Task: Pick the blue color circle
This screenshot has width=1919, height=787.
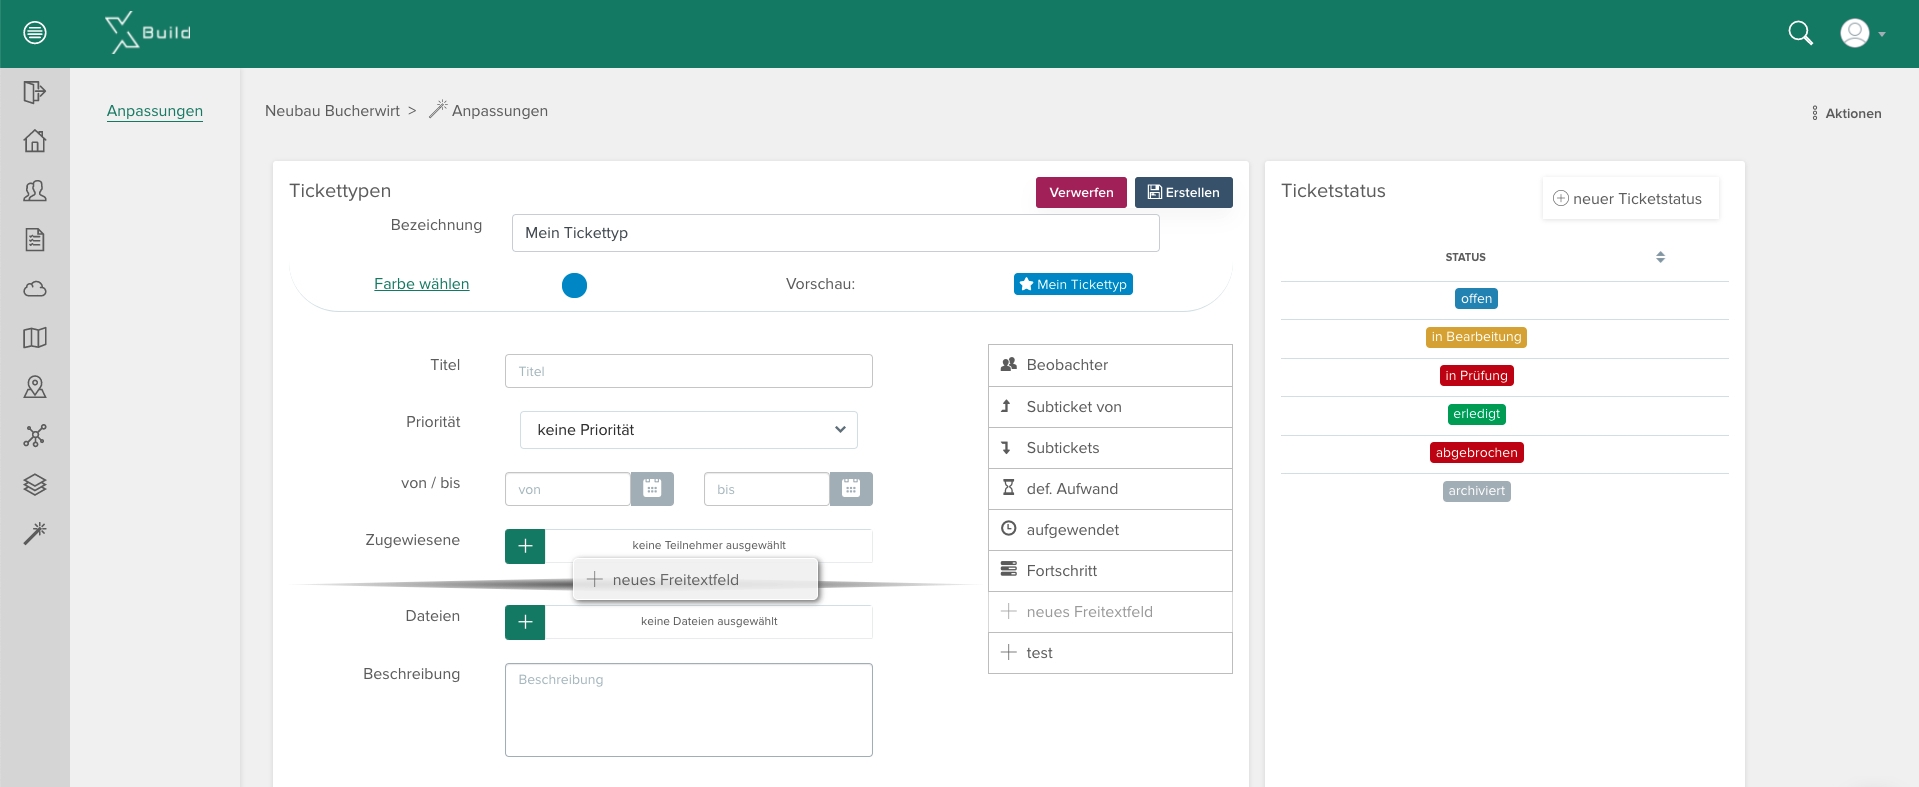Action: click(574, 286)
